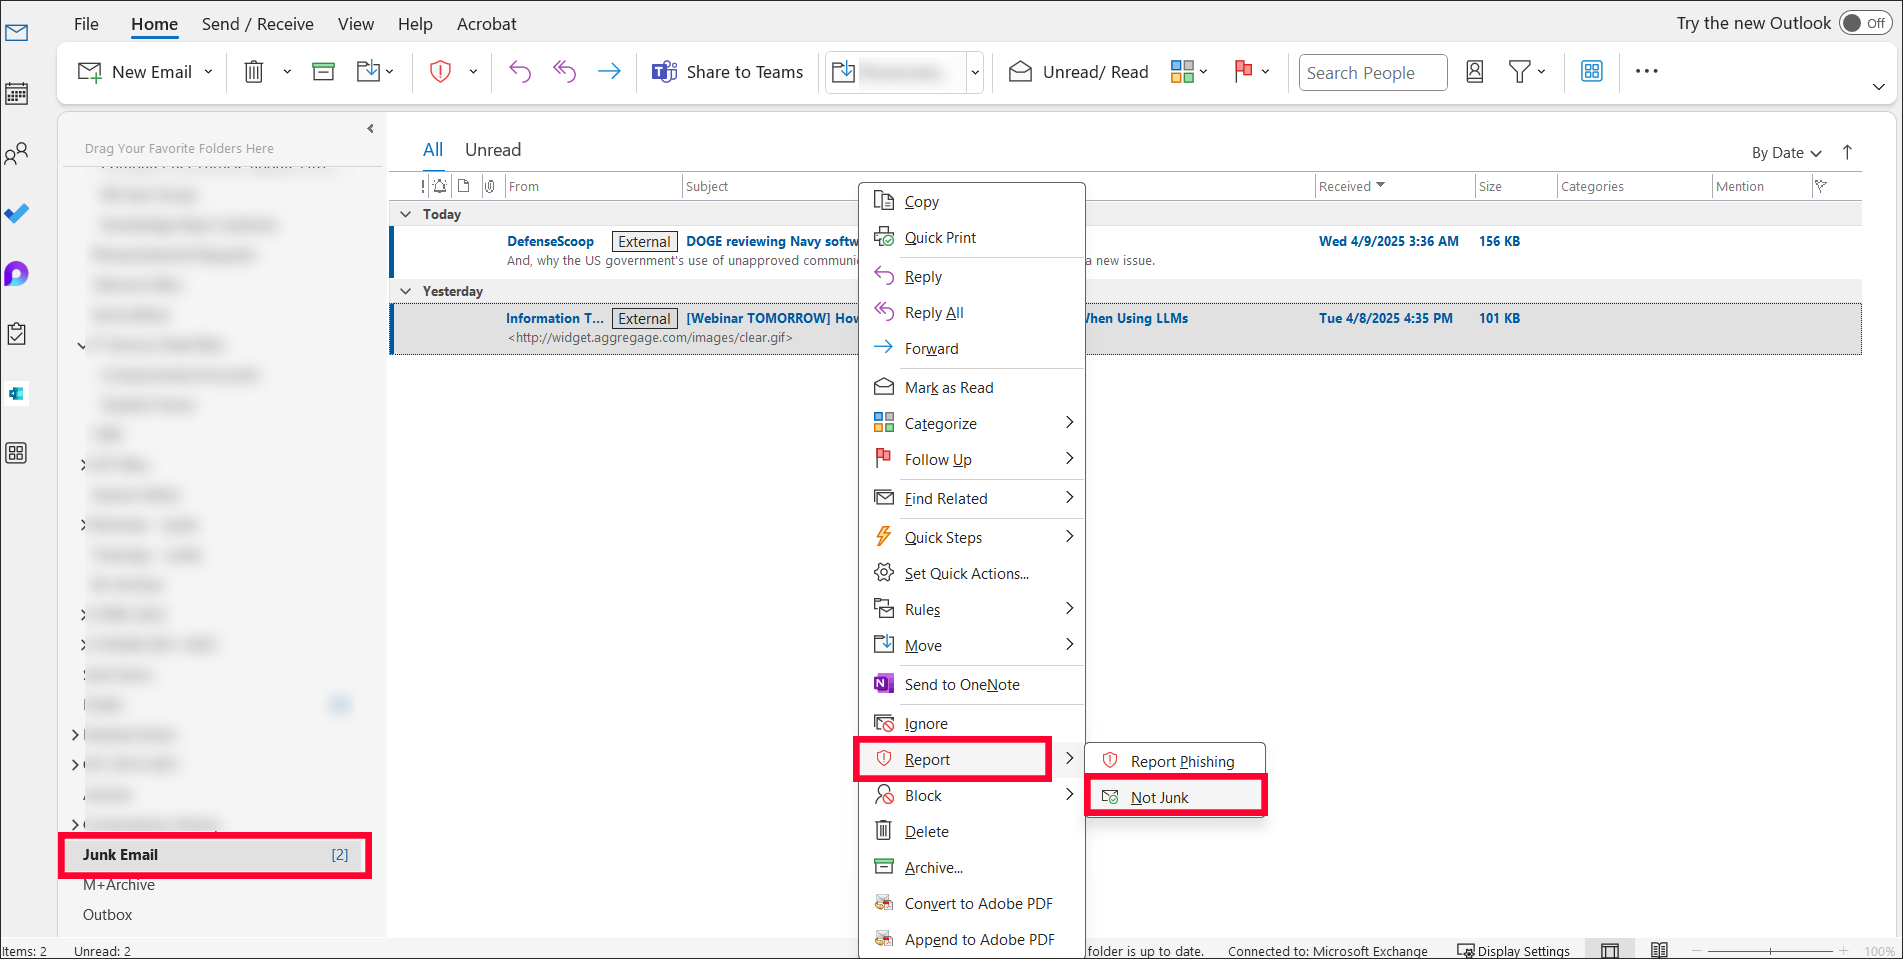Image resolution: width=1903 pixels, height=959 pixels.
Task: Switch to Normal view icon in status bar
Action: point(1610,950)
